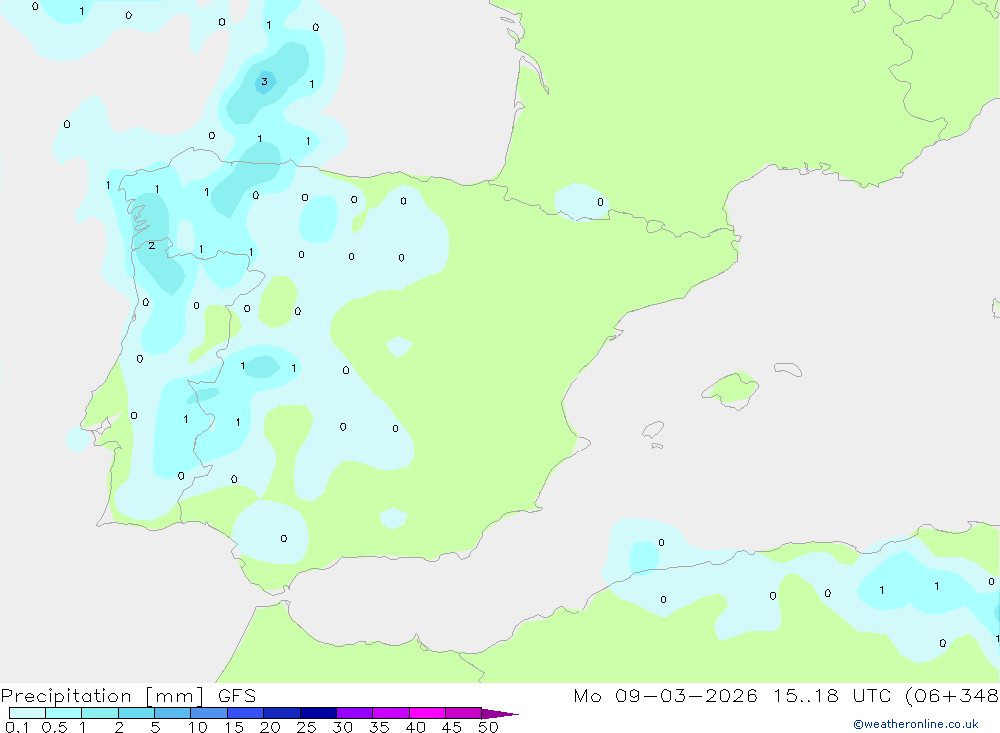This screenshot has height=733, width=1000.
Task: Click the above-50 mm arrow tip in legend
Action: (x=499, y=713)
